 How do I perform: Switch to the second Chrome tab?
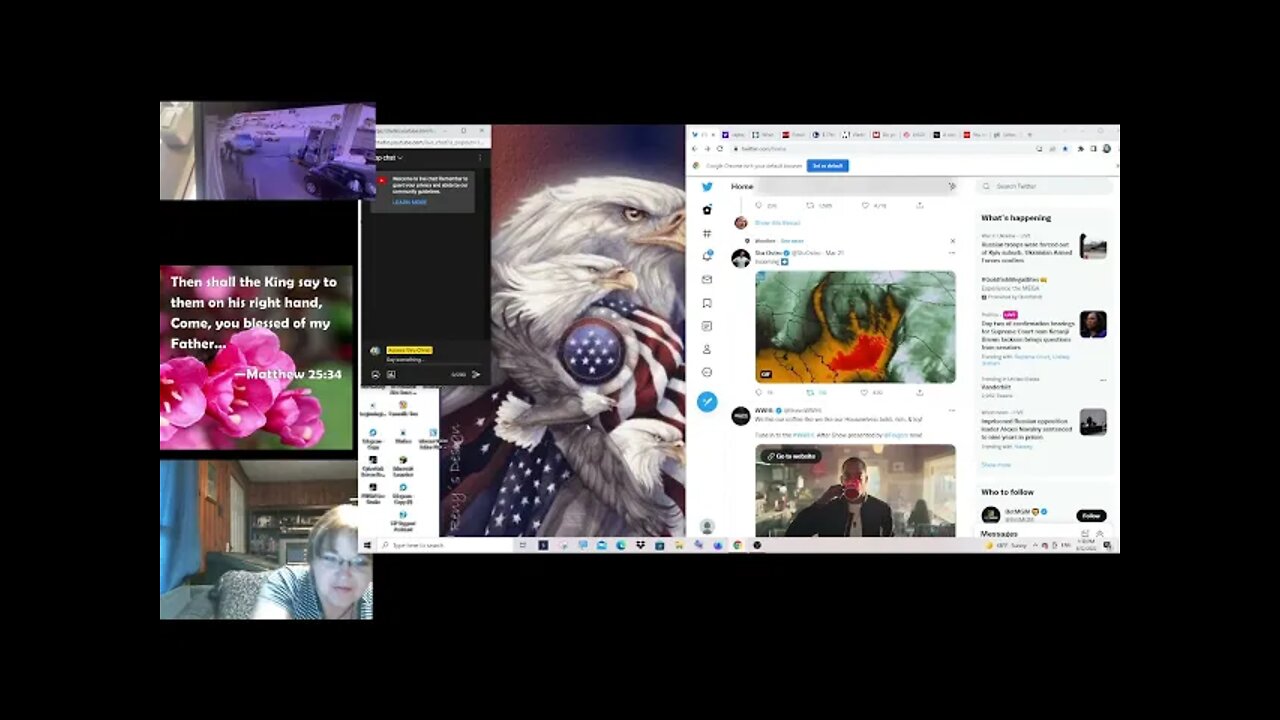pos(735,134)
